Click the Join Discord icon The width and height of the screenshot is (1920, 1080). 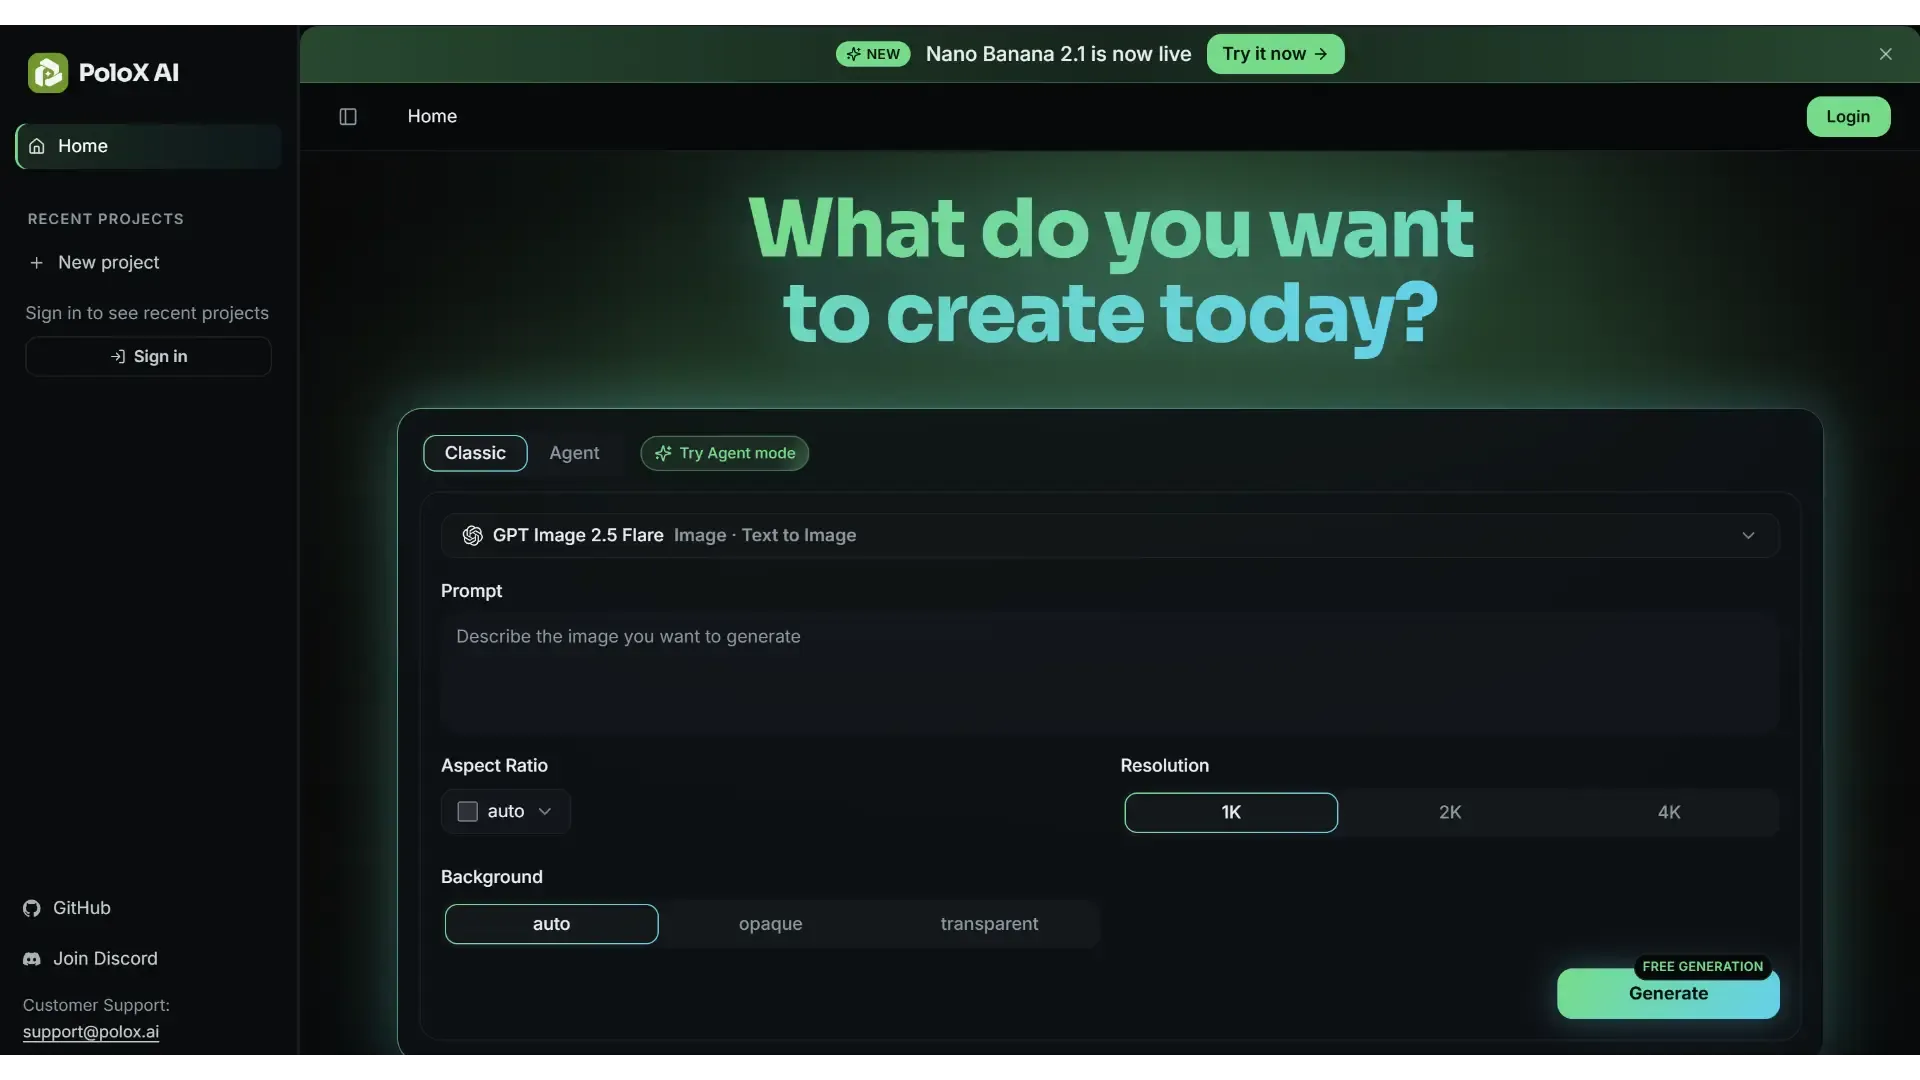click(32, 959)
